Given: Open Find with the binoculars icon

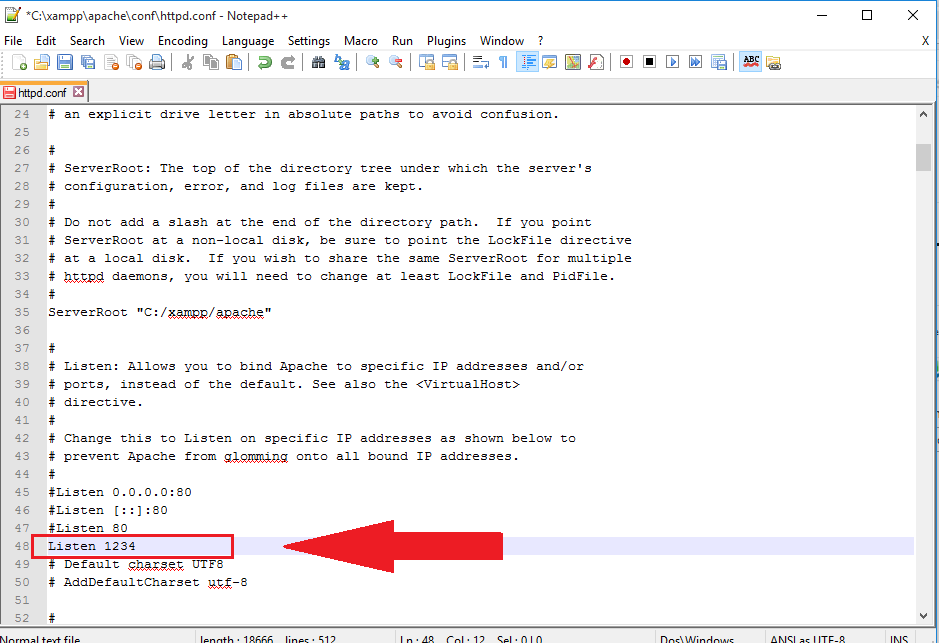Looking at the screenshot, I should pyautogui.click(x=318, y=62).
